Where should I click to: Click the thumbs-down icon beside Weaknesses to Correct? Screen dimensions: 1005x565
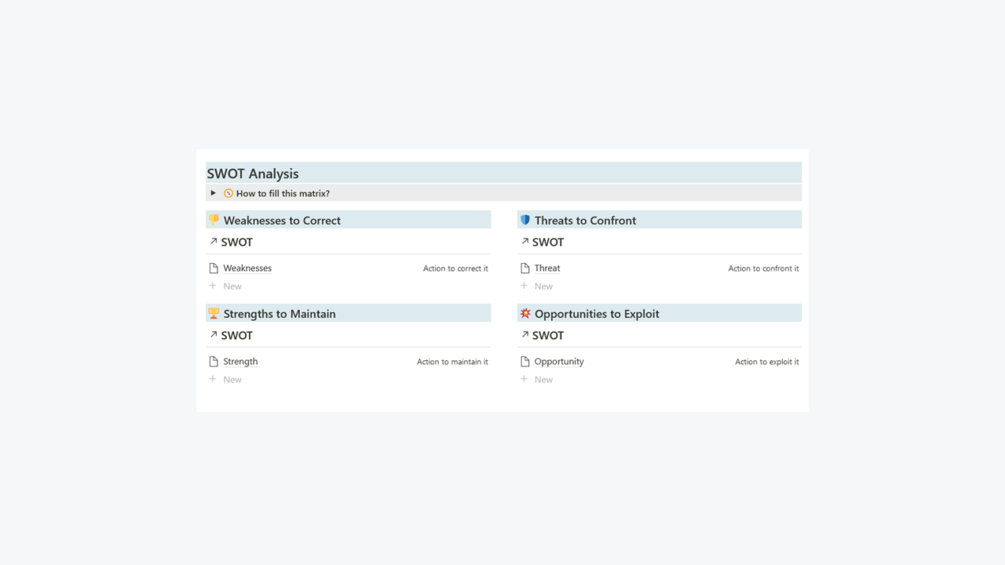(x=213, y=220)
